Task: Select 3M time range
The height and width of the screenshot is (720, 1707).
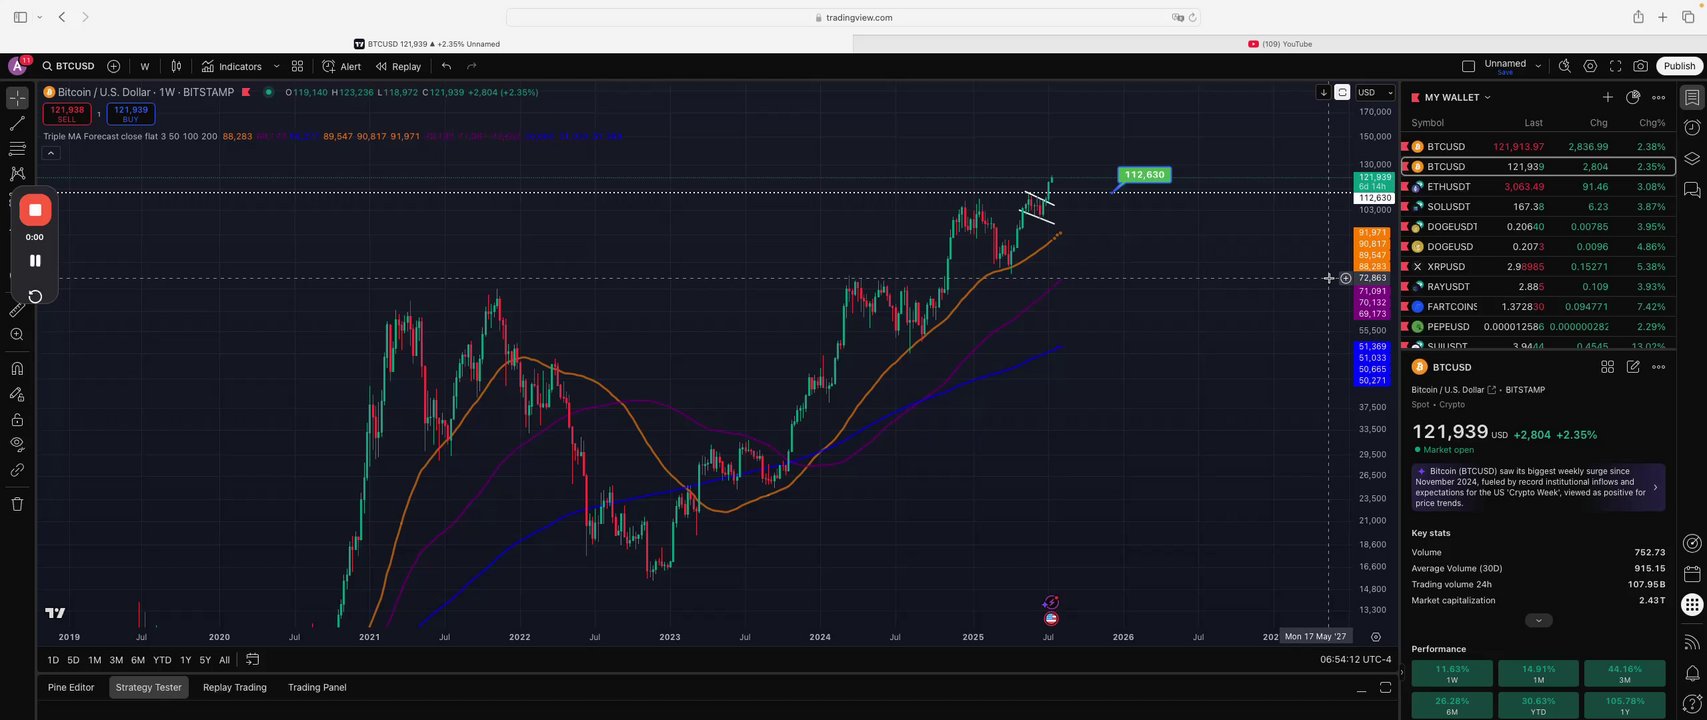Action: point(116,660)
